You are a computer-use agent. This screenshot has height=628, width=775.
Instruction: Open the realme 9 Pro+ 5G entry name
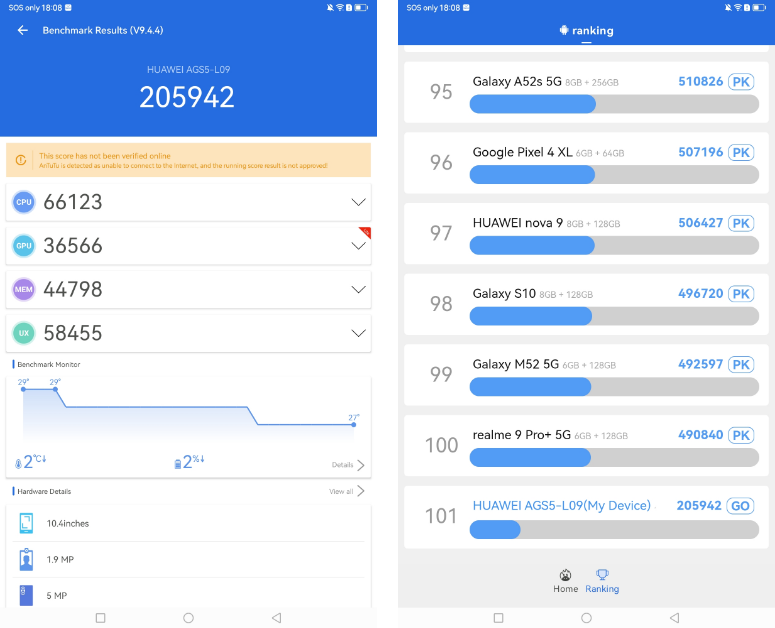tap(521, 435)
